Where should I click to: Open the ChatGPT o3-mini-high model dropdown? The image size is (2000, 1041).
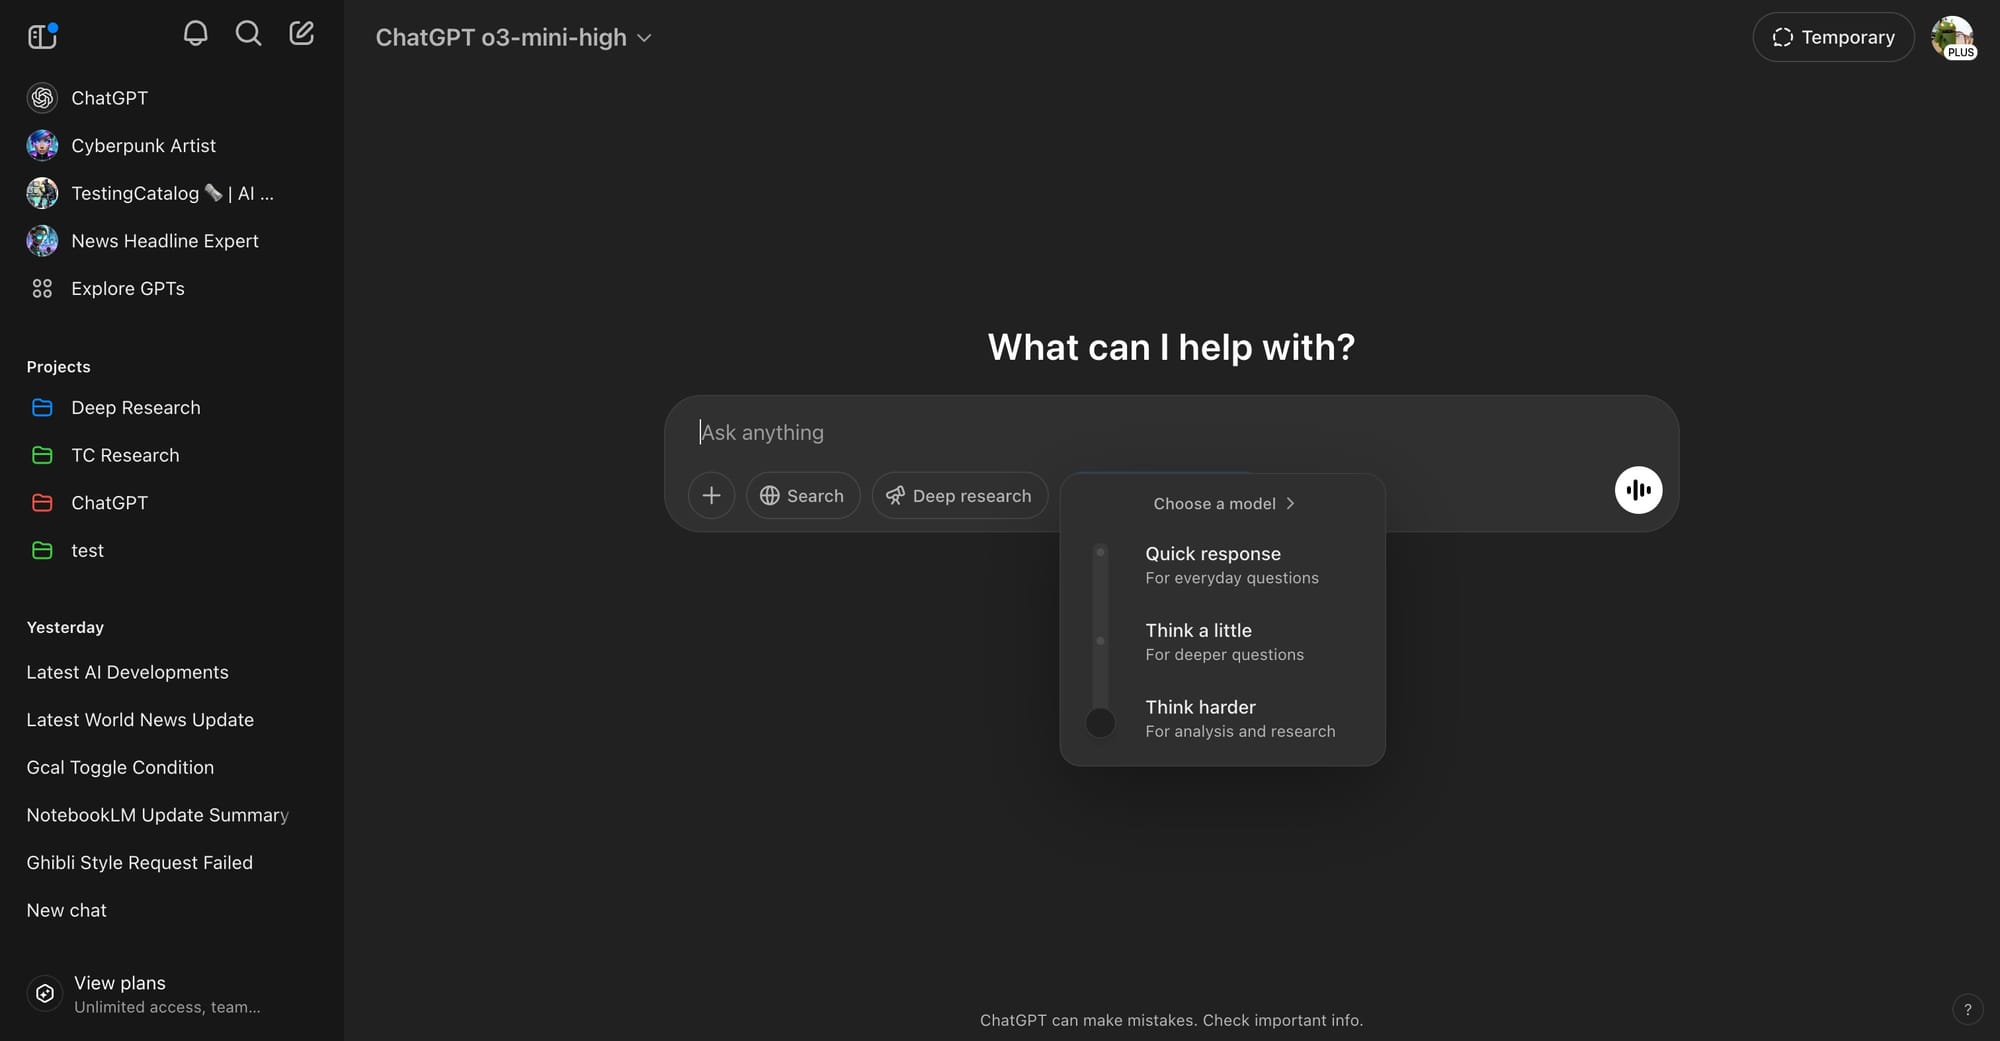[513, 38]
